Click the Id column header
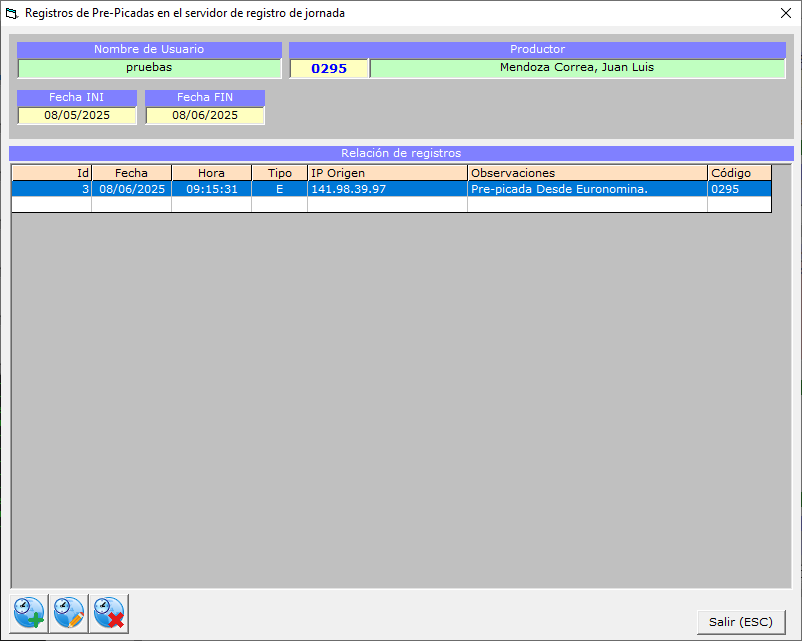The image size is (802, 641). coord(51,173)
